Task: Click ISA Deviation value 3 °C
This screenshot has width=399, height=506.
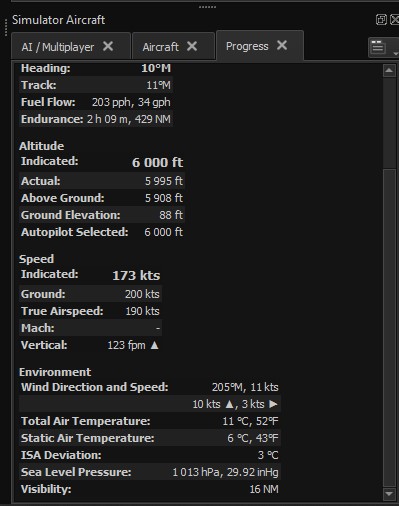Action: [x=268, y=455]
